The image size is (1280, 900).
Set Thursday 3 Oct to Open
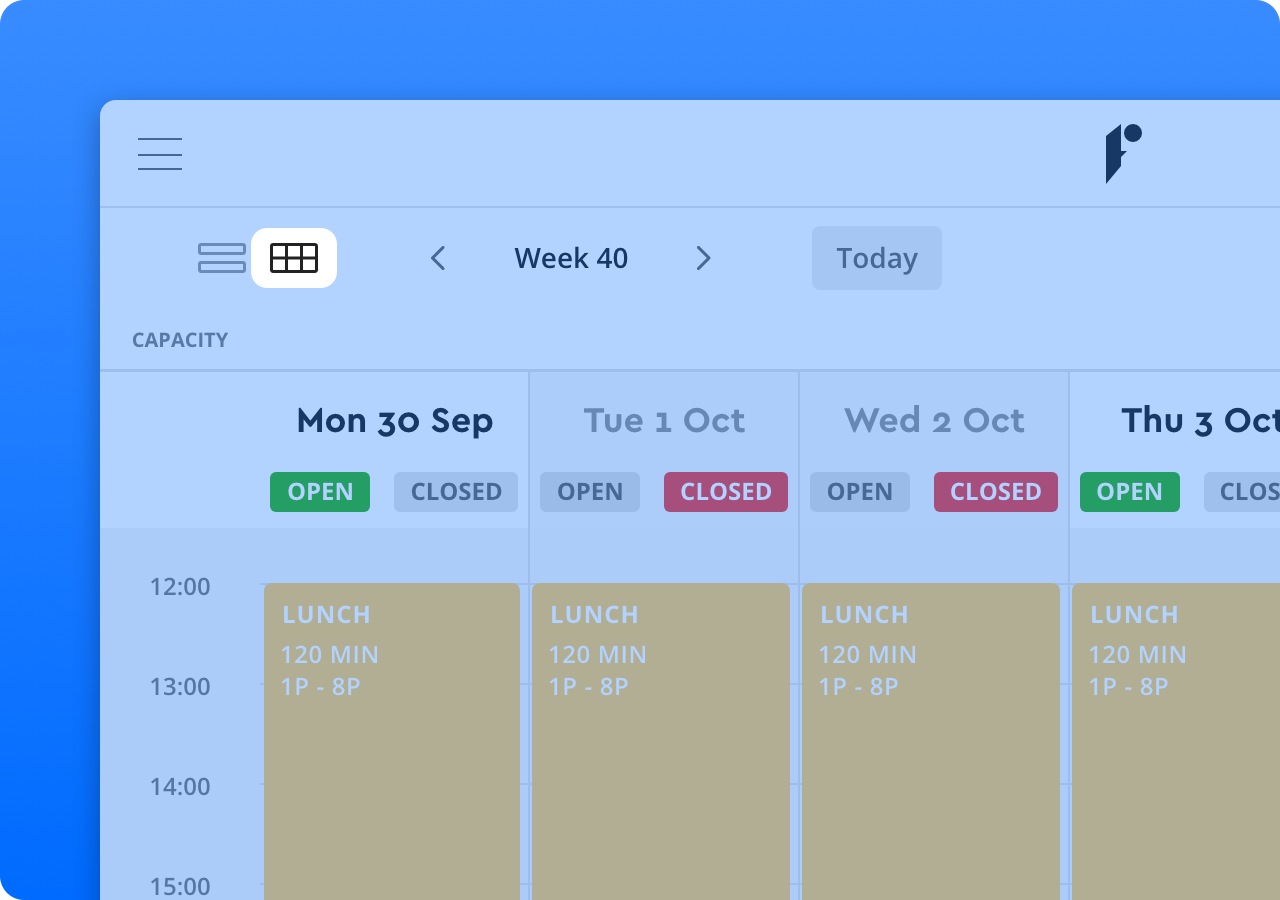coord(1130,492)
